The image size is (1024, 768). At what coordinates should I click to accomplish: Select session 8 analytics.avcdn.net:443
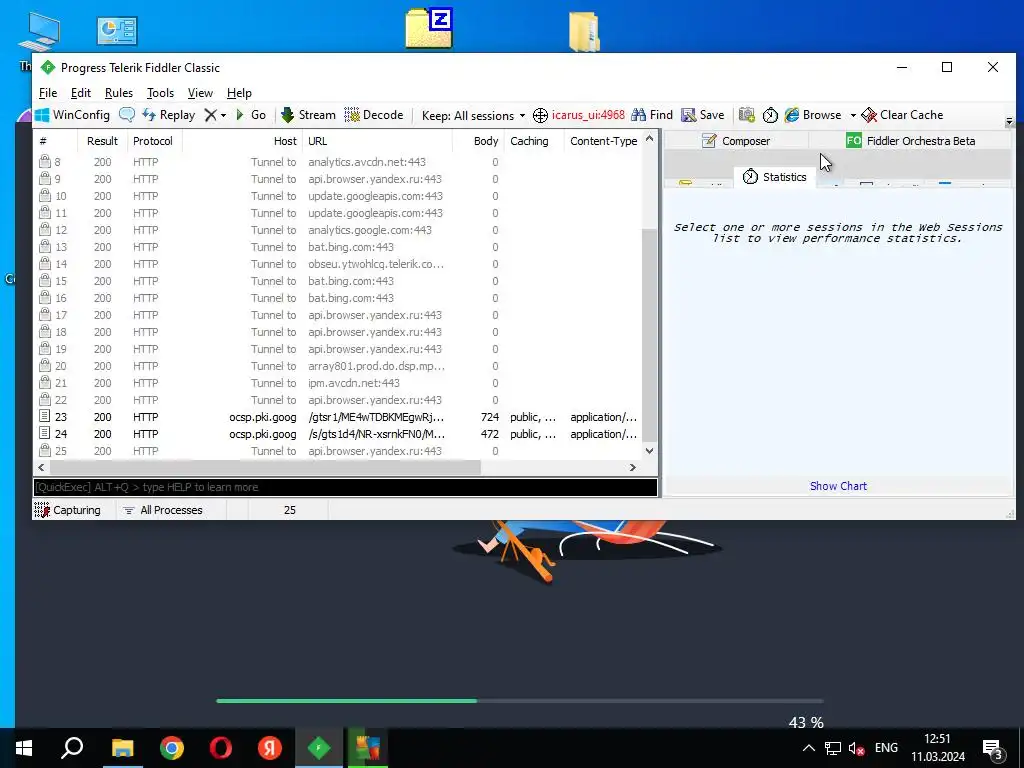(338, 162)
